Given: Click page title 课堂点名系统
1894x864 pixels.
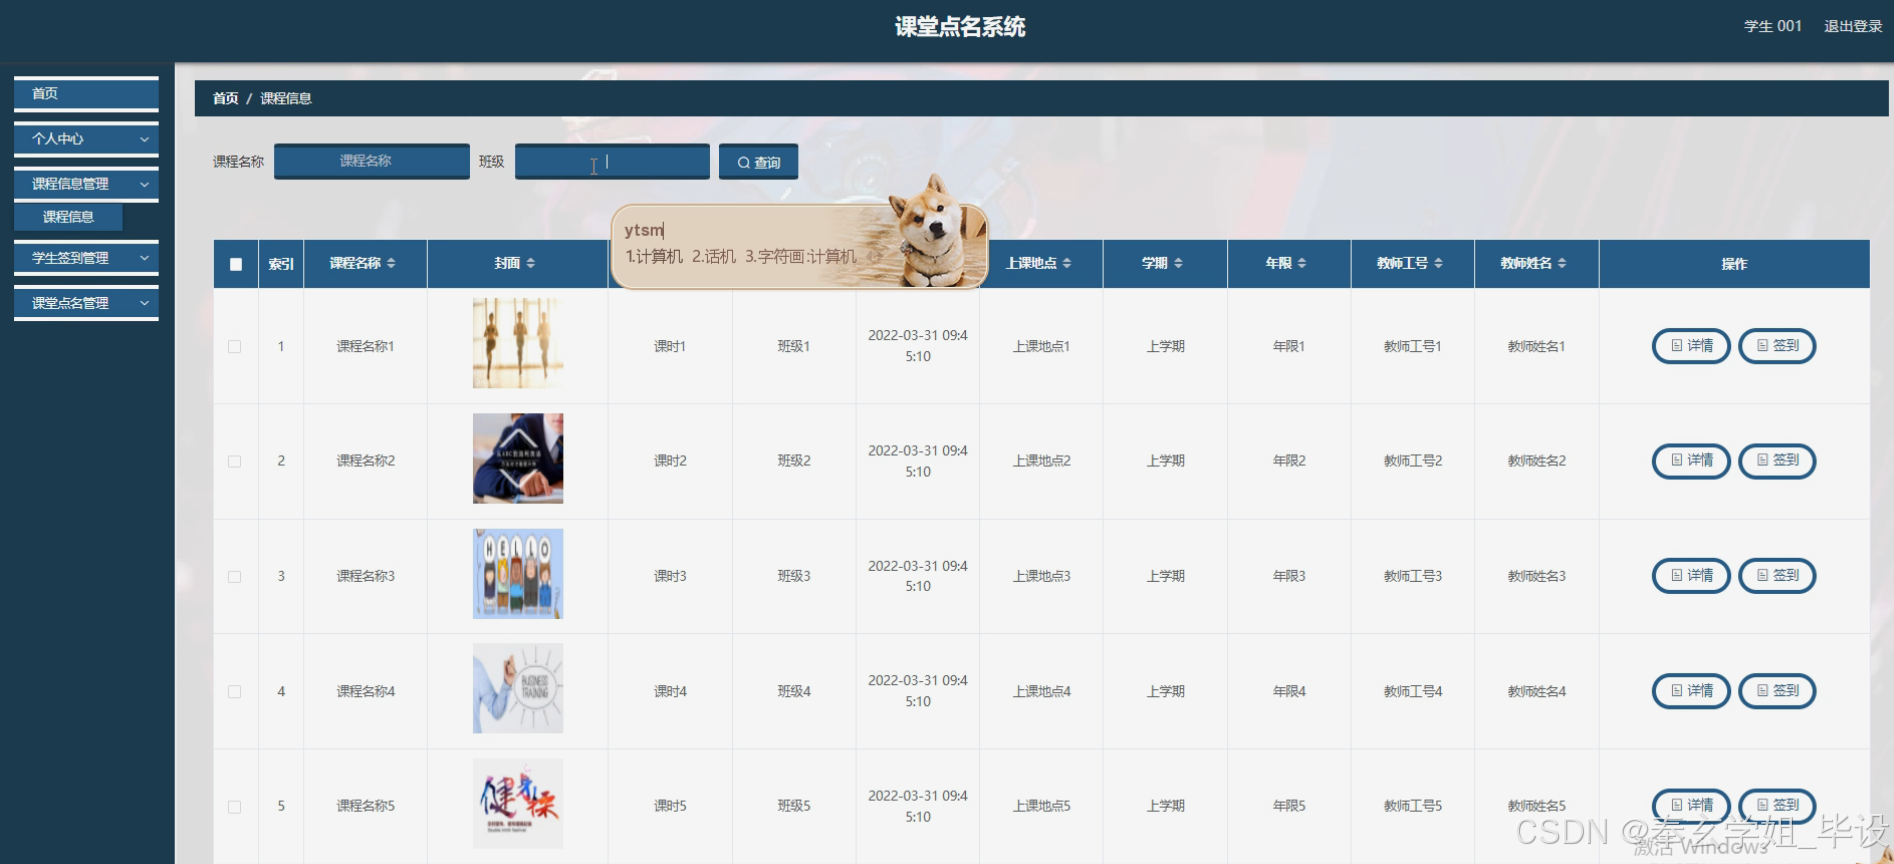Looking at the screenshot, I should pyautogui.click(x=960, y=27).
